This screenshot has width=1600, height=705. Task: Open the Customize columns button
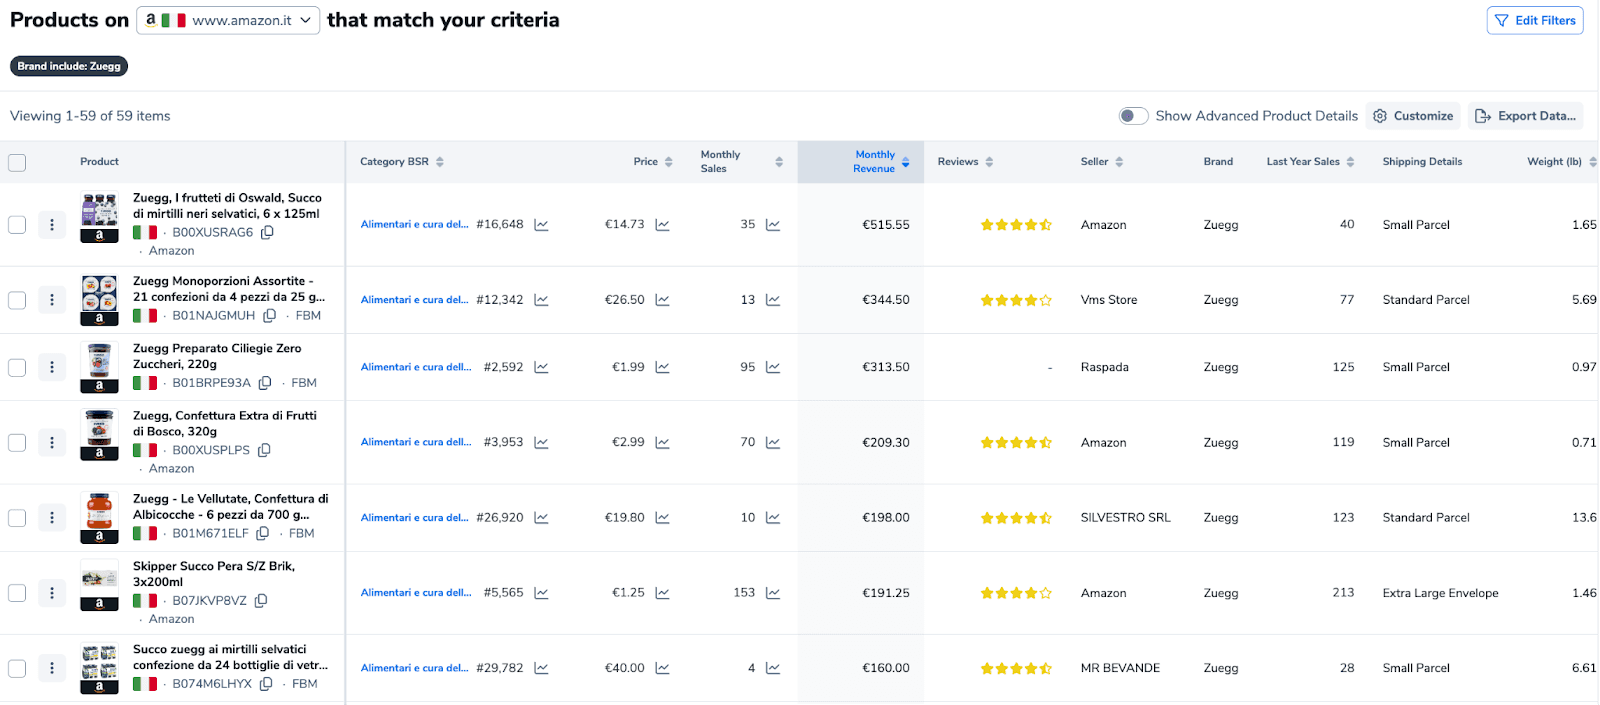pyautogui.click(x=1413, y=116)
